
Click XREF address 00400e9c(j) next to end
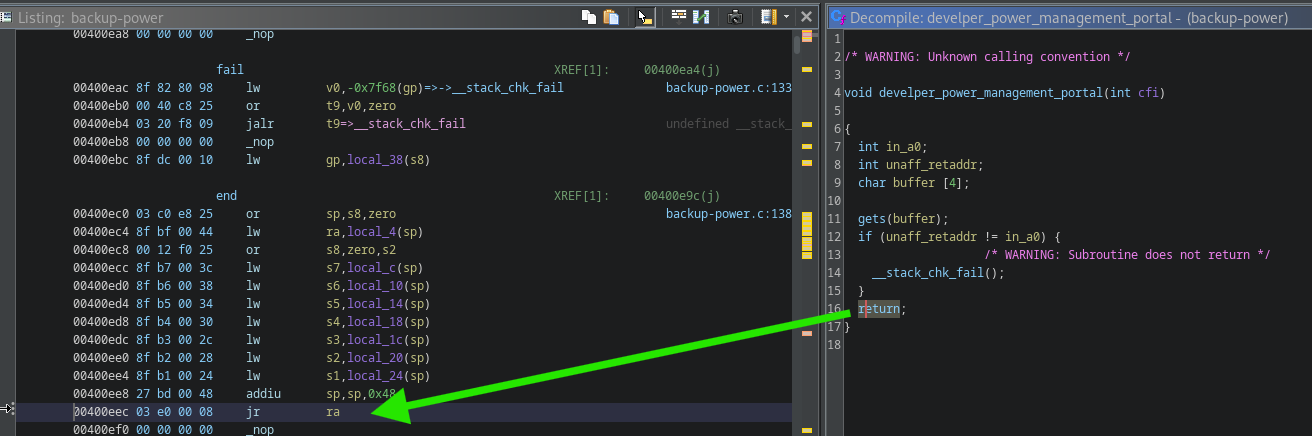pos(682,196)
